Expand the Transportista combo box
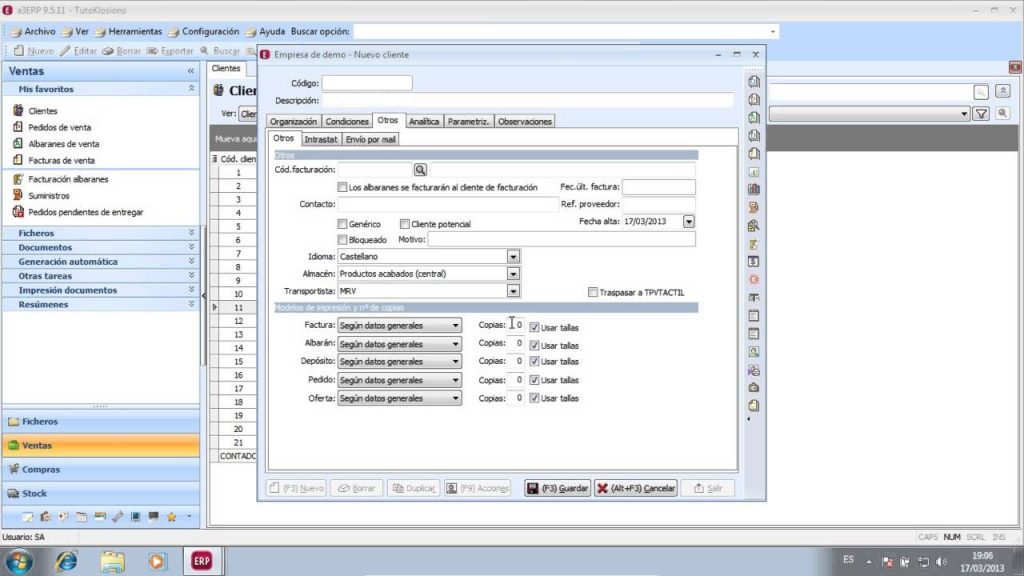Image resolution: width=1024 pixels, height=576 pixels. tap(513, 291)
